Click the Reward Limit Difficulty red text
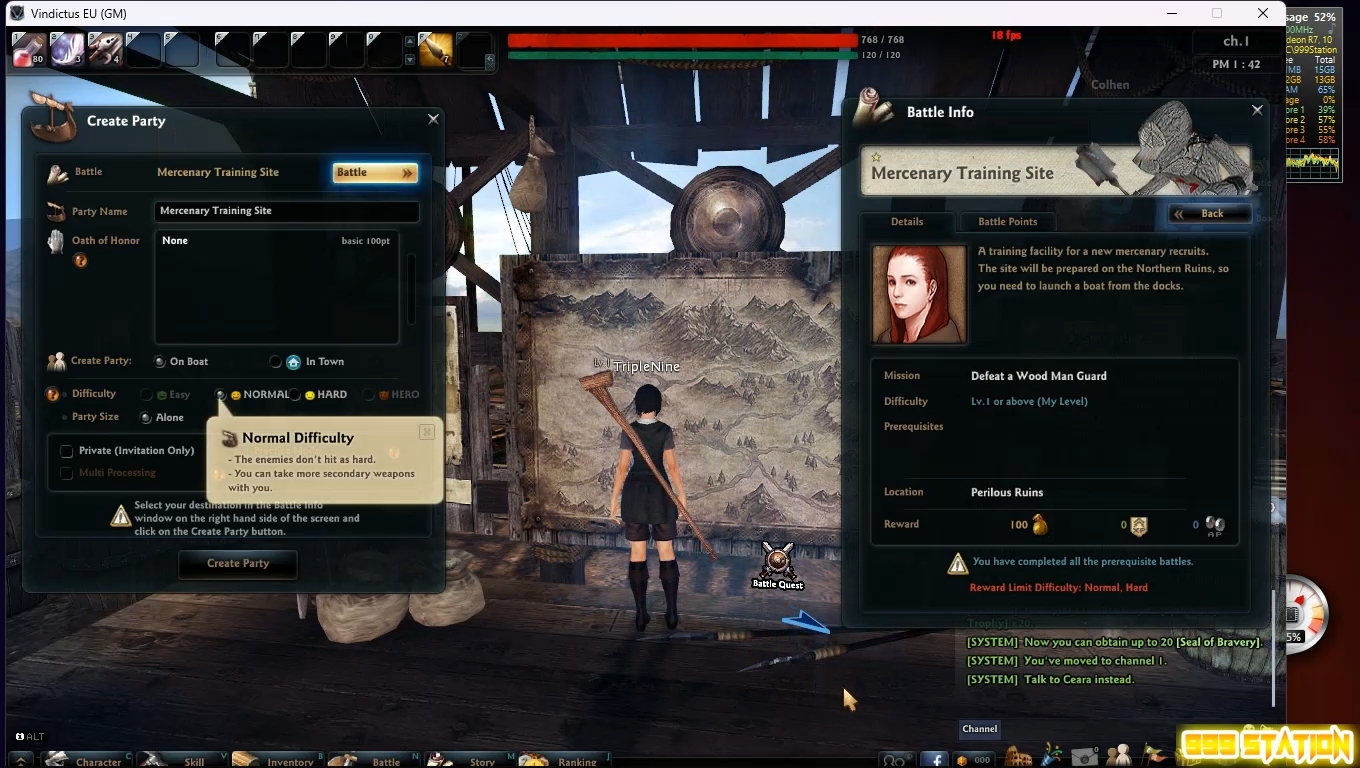This screenshot has height=768, width=1360. click(x=1058, y=588)
